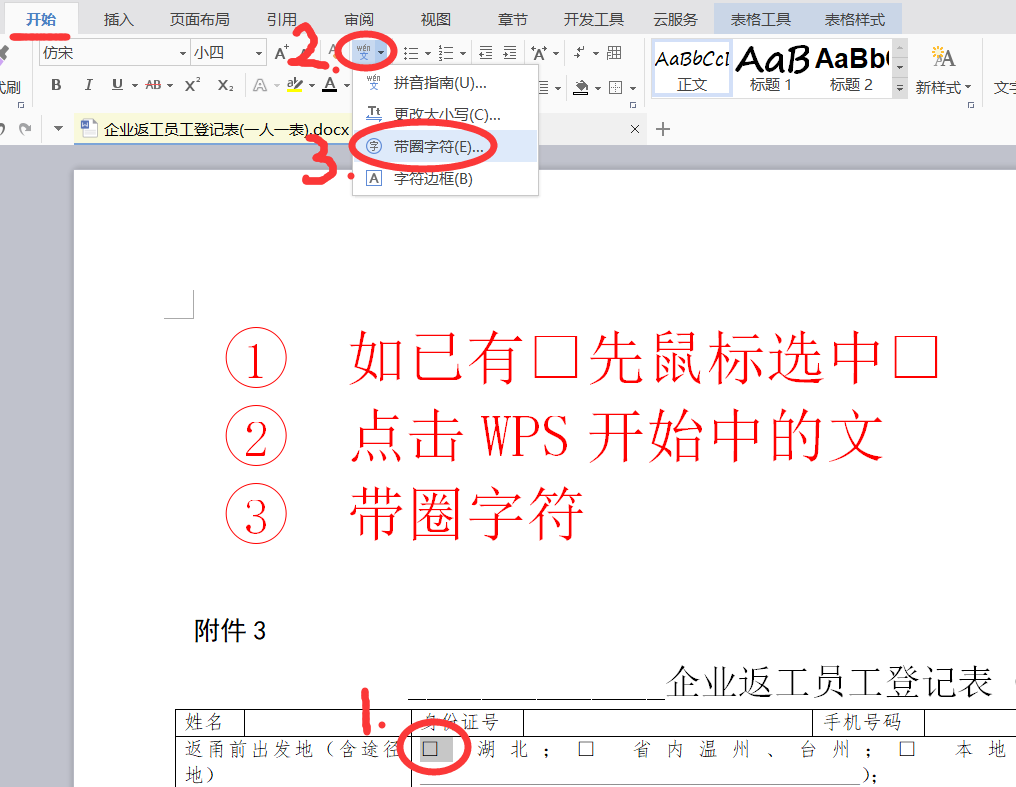
Task: Expand the bullet list dropdown arrow
Action: pos(428,54)
